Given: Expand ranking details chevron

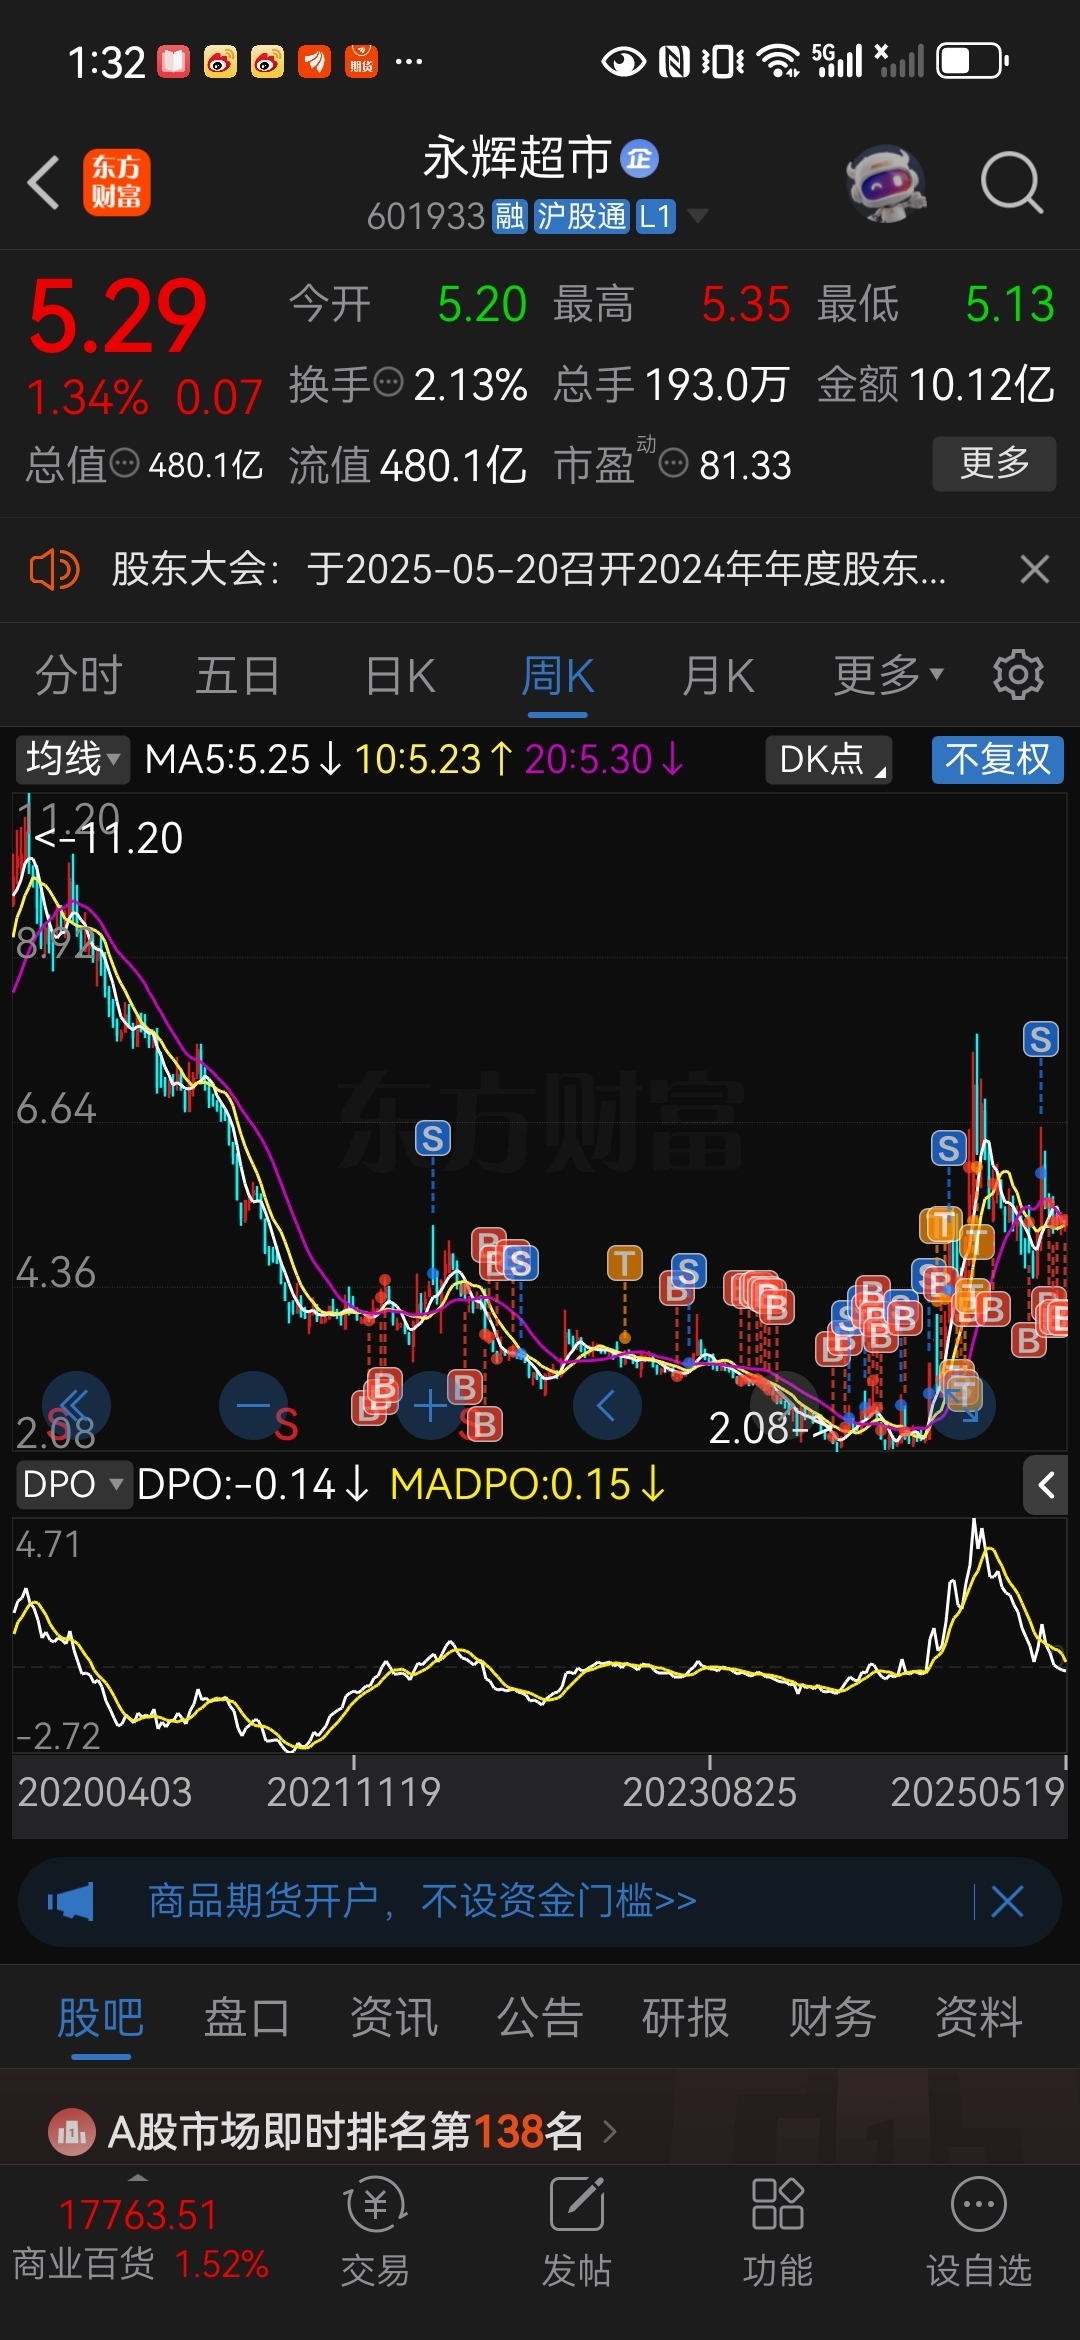Looking at the screenshot, I should pos(610,2132).
